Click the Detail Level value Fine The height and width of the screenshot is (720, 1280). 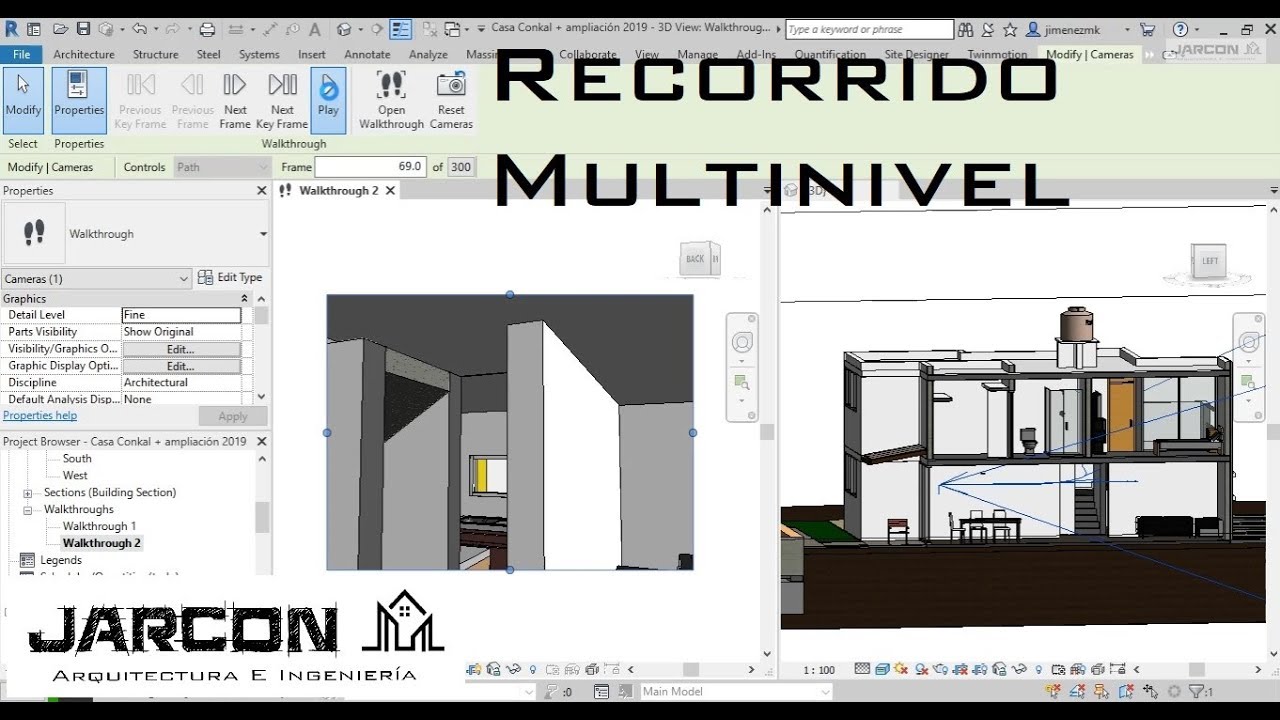point(181,315)
